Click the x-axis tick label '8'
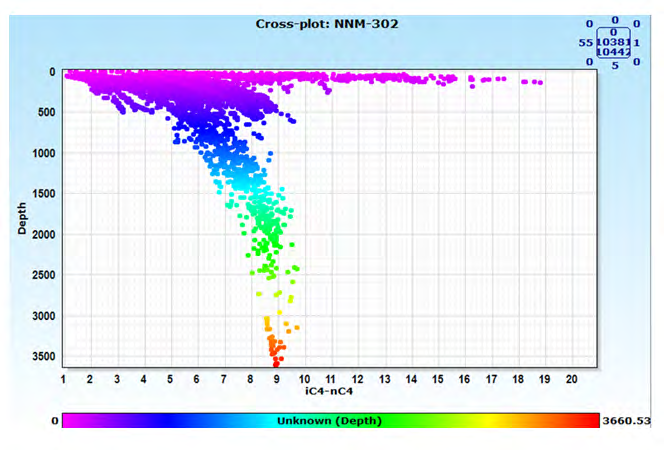 point(250,379)
